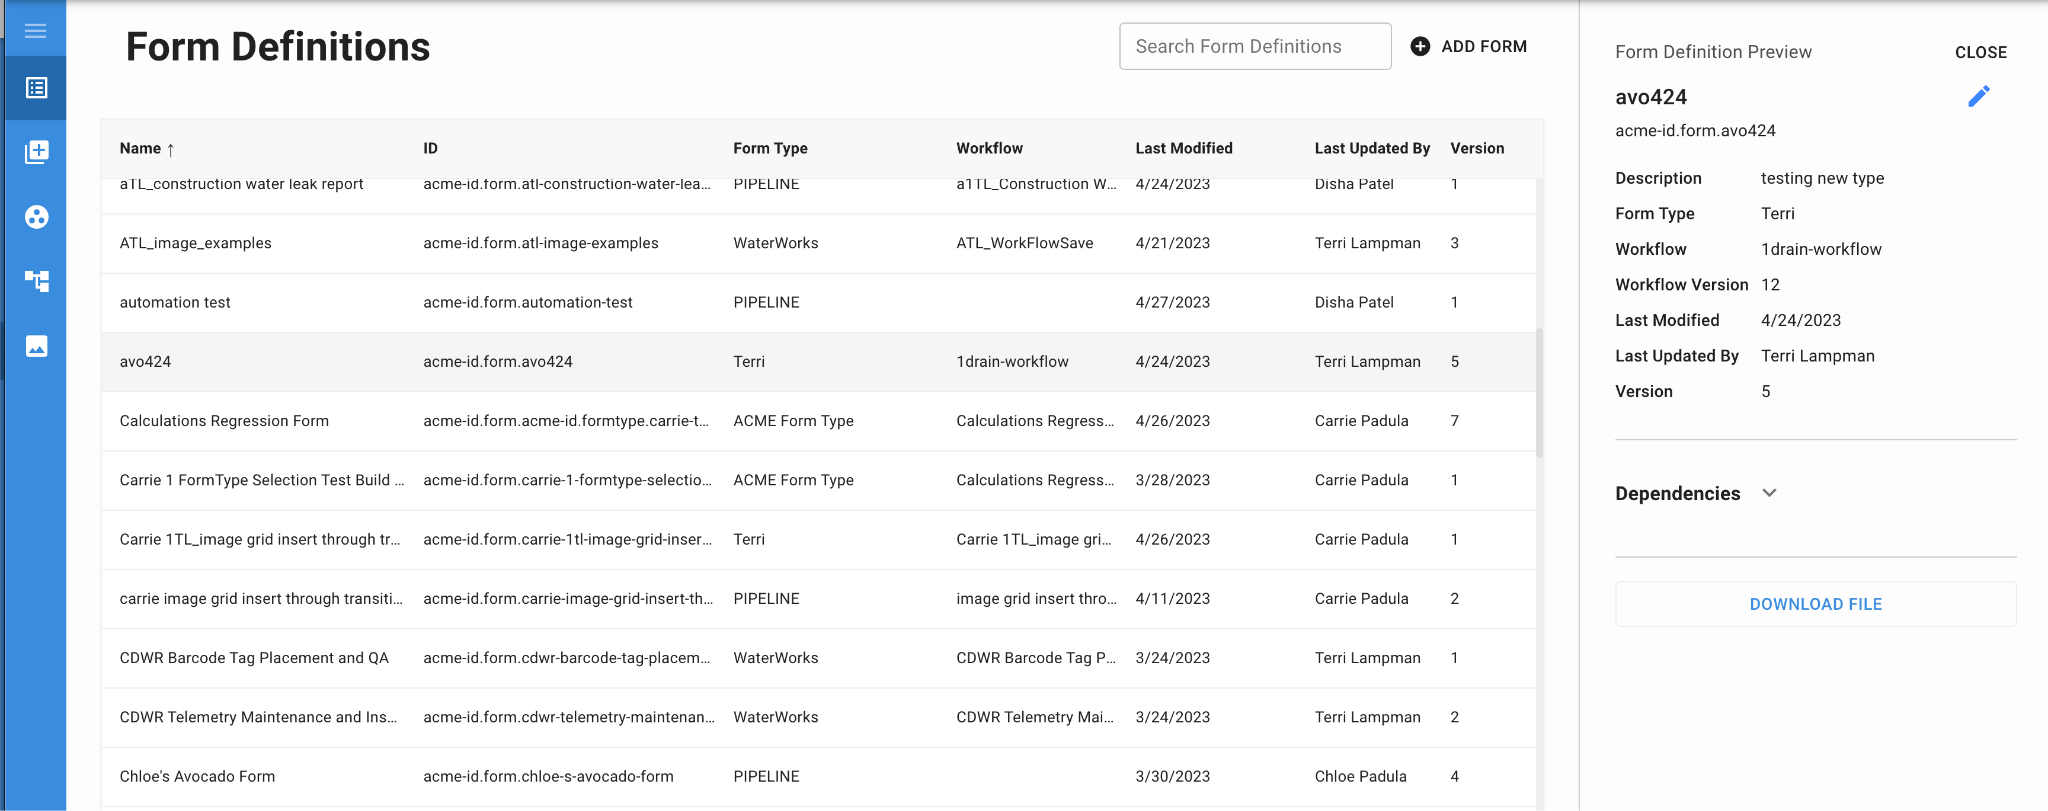This screenshot has width=2048, height=811.
Task: Click the add library sidebar icon
Action: coord(36,152)
